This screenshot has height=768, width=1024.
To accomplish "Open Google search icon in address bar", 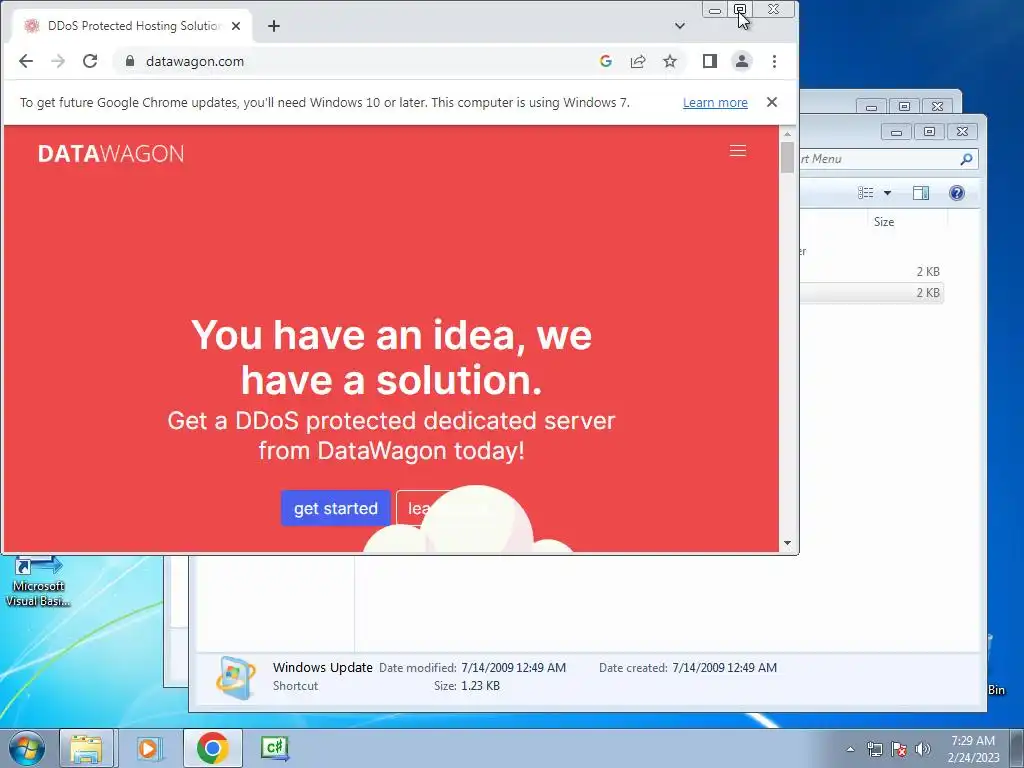I will click(x=605, y=61).
